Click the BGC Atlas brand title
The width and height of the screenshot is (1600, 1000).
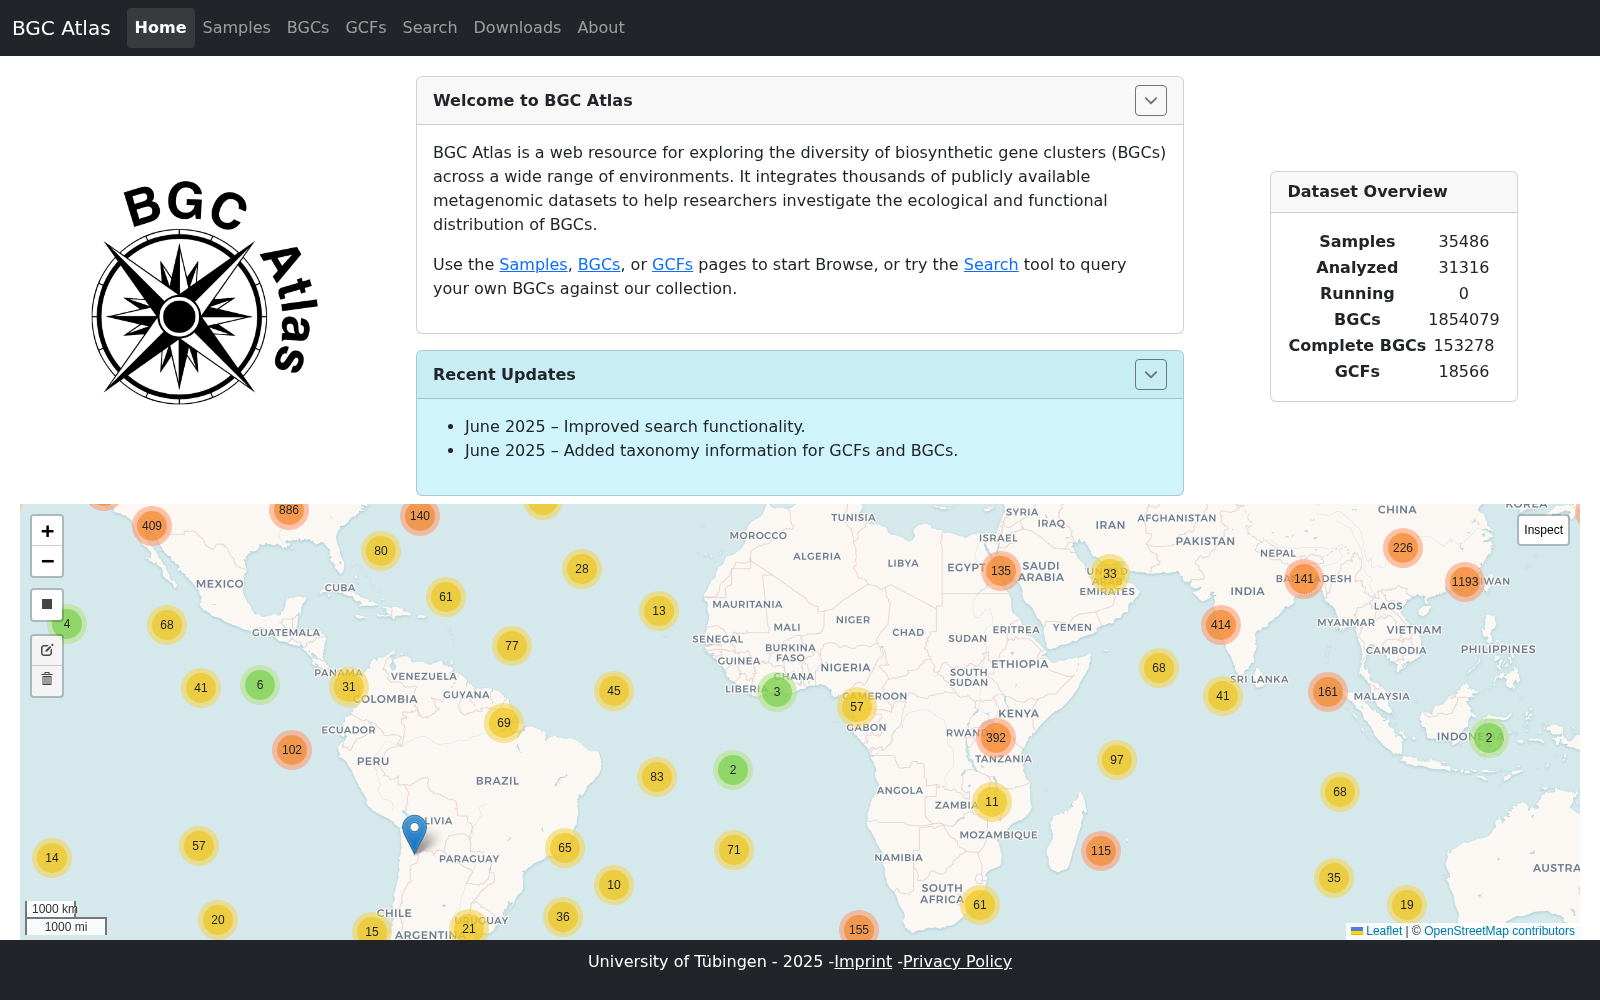(61, 28)
